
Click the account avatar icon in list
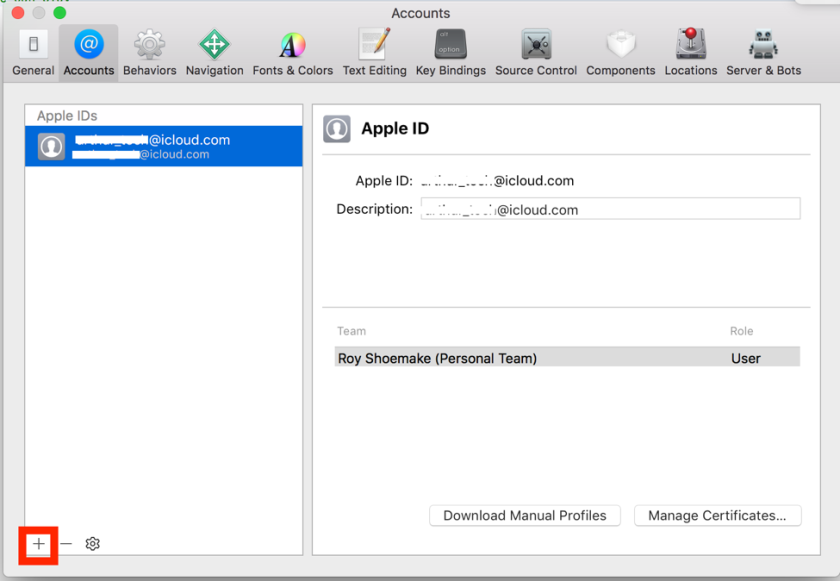tap(51, 146)
